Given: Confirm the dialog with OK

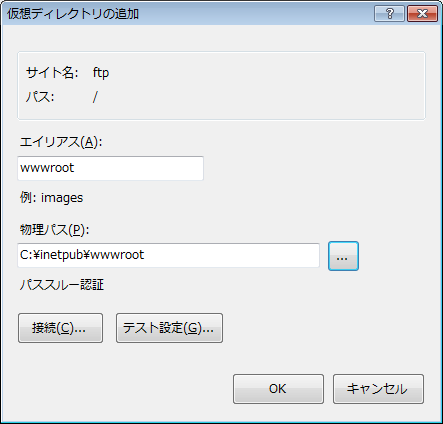Looking at the screenshot, I should [x=278, y=389].
